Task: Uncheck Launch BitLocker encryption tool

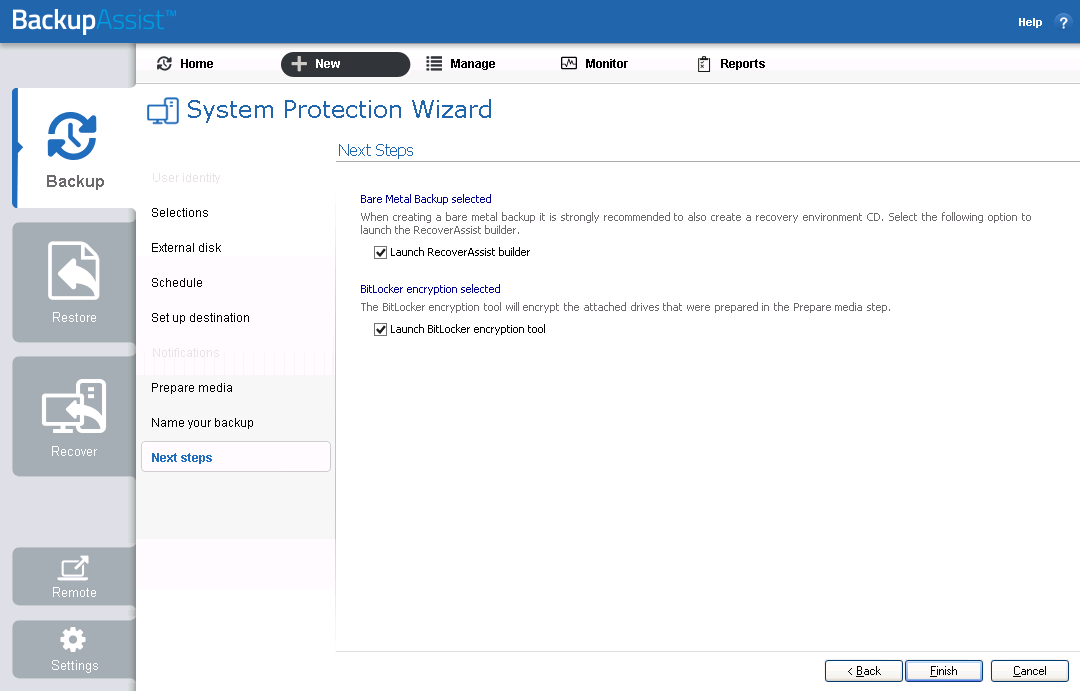Action: pos(380,330)
